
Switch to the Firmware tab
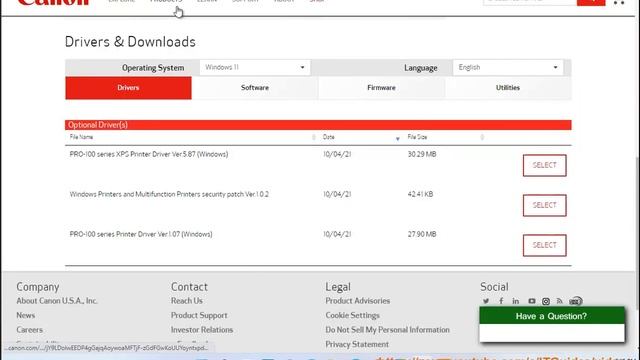381,88
